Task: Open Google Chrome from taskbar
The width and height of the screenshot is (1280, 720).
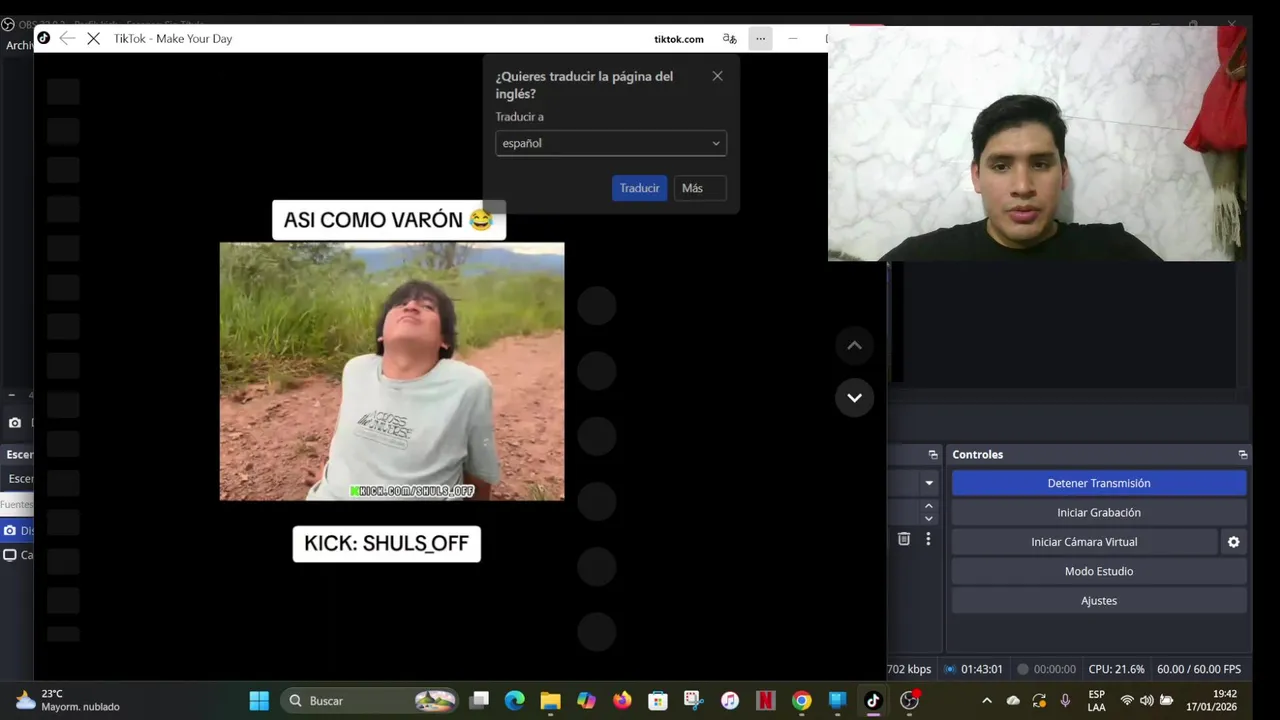Action: [x=802, y=701]
